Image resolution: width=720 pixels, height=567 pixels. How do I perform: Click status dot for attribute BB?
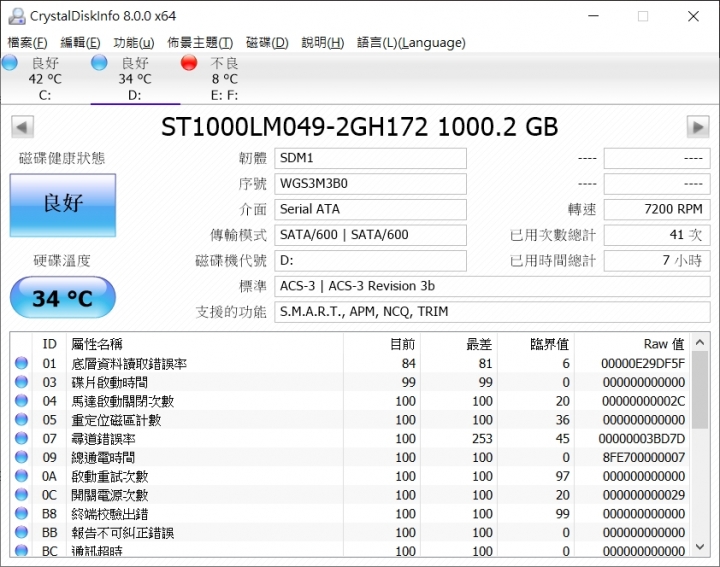coord(21,533)
